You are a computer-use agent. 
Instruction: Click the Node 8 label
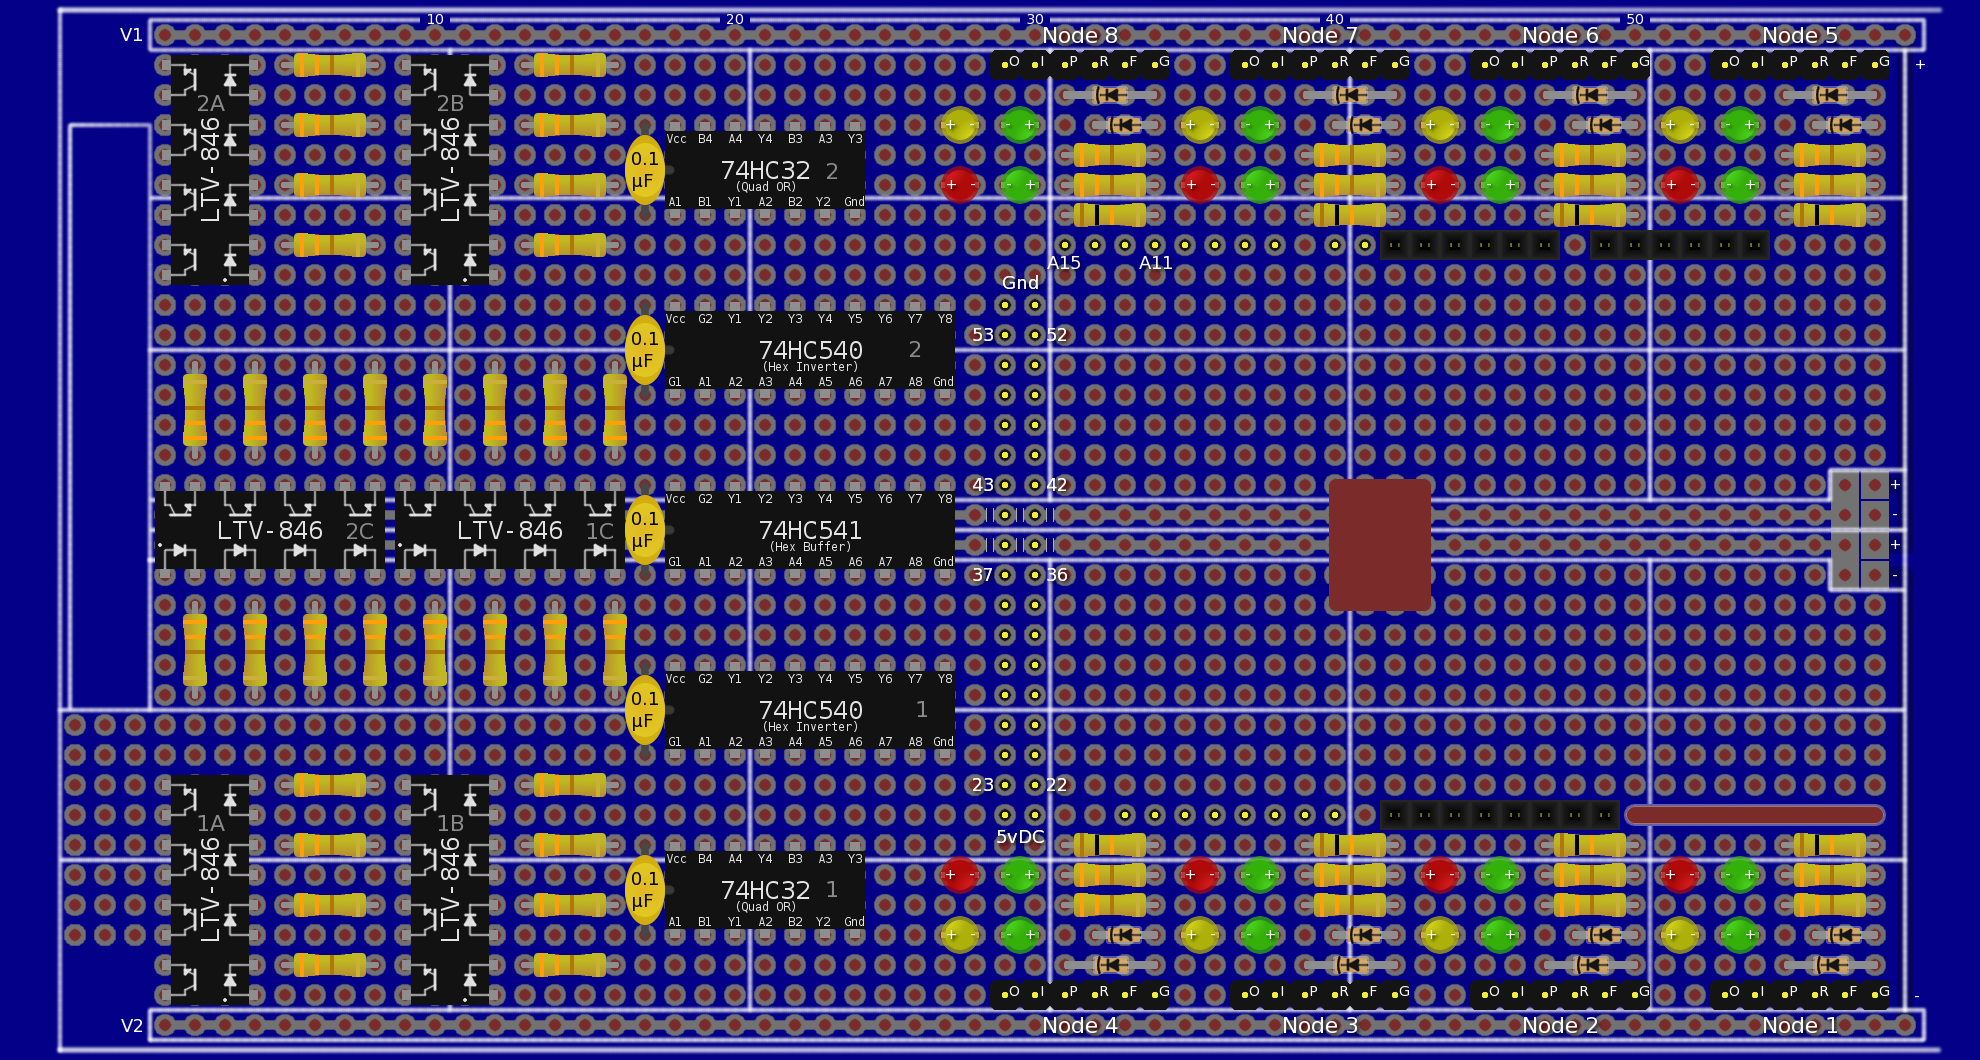(x=1080, y=35)
